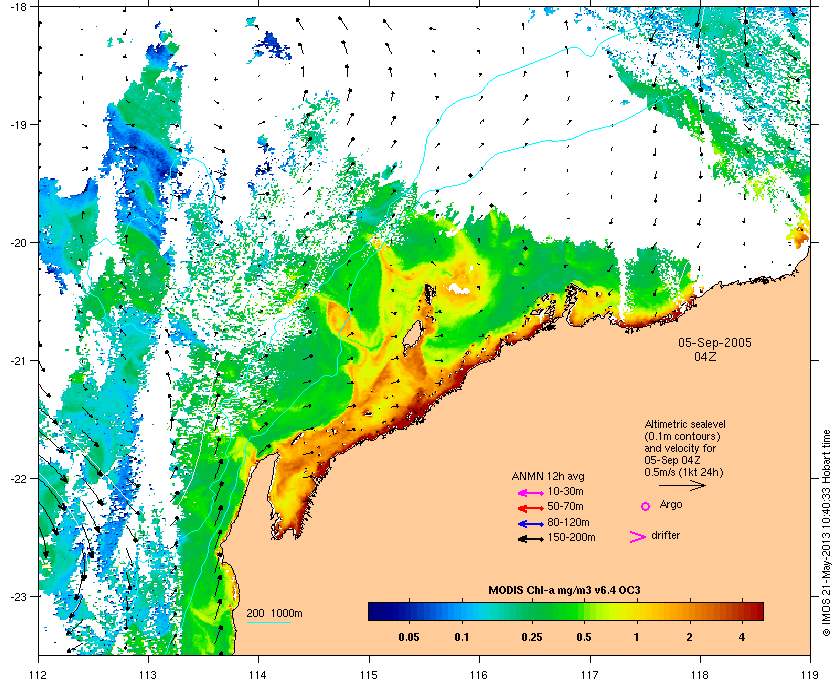Click the colorbar tick label 2
The image size is (840, 680).
point(689,638)
